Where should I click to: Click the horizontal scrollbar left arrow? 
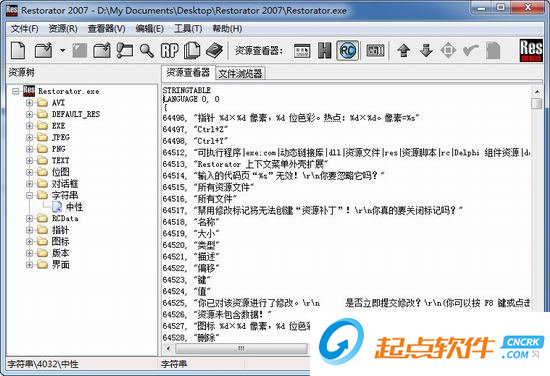169,348
